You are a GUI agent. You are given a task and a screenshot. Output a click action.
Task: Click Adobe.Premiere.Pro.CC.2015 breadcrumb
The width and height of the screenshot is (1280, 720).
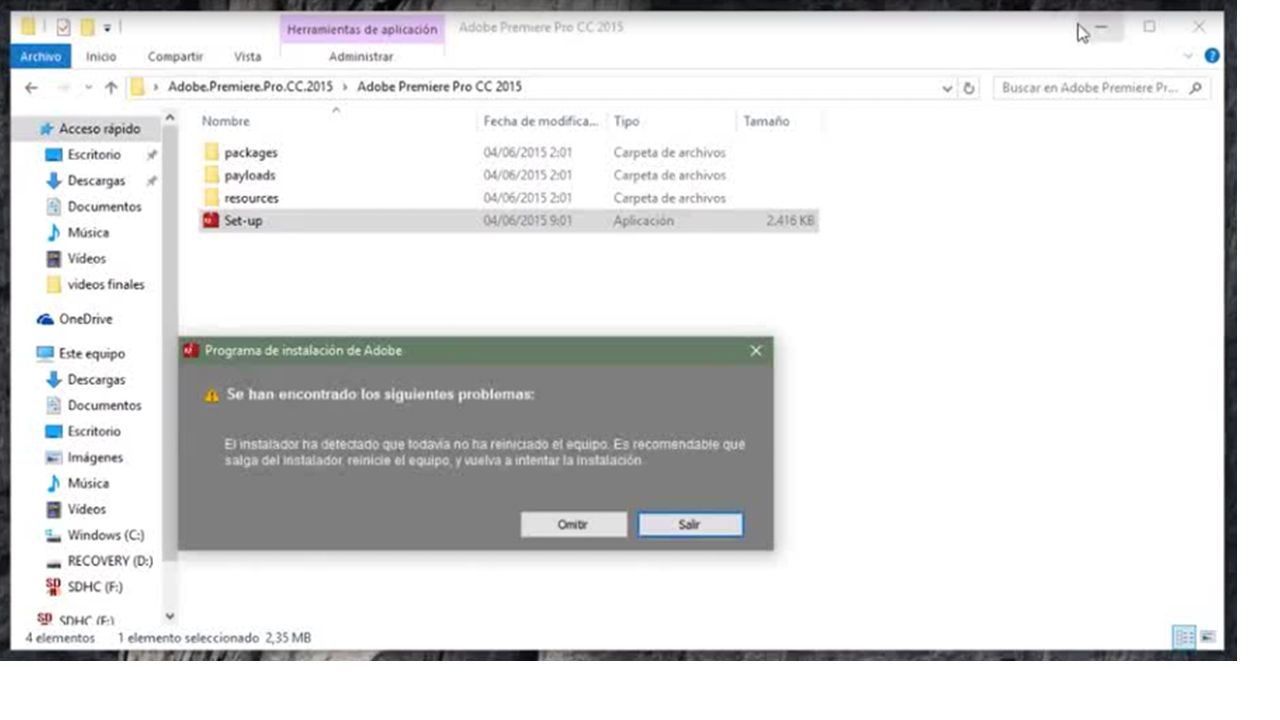[x=250, y=87]
